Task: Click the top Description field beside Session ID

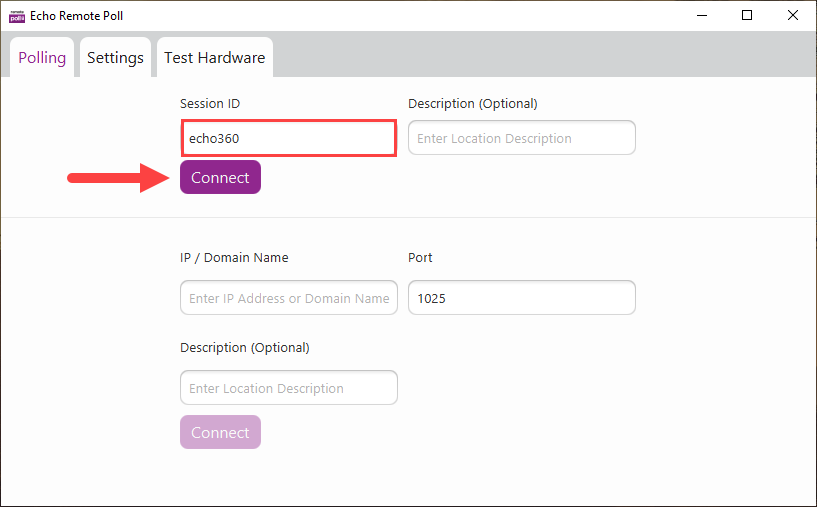Action: 522,138
